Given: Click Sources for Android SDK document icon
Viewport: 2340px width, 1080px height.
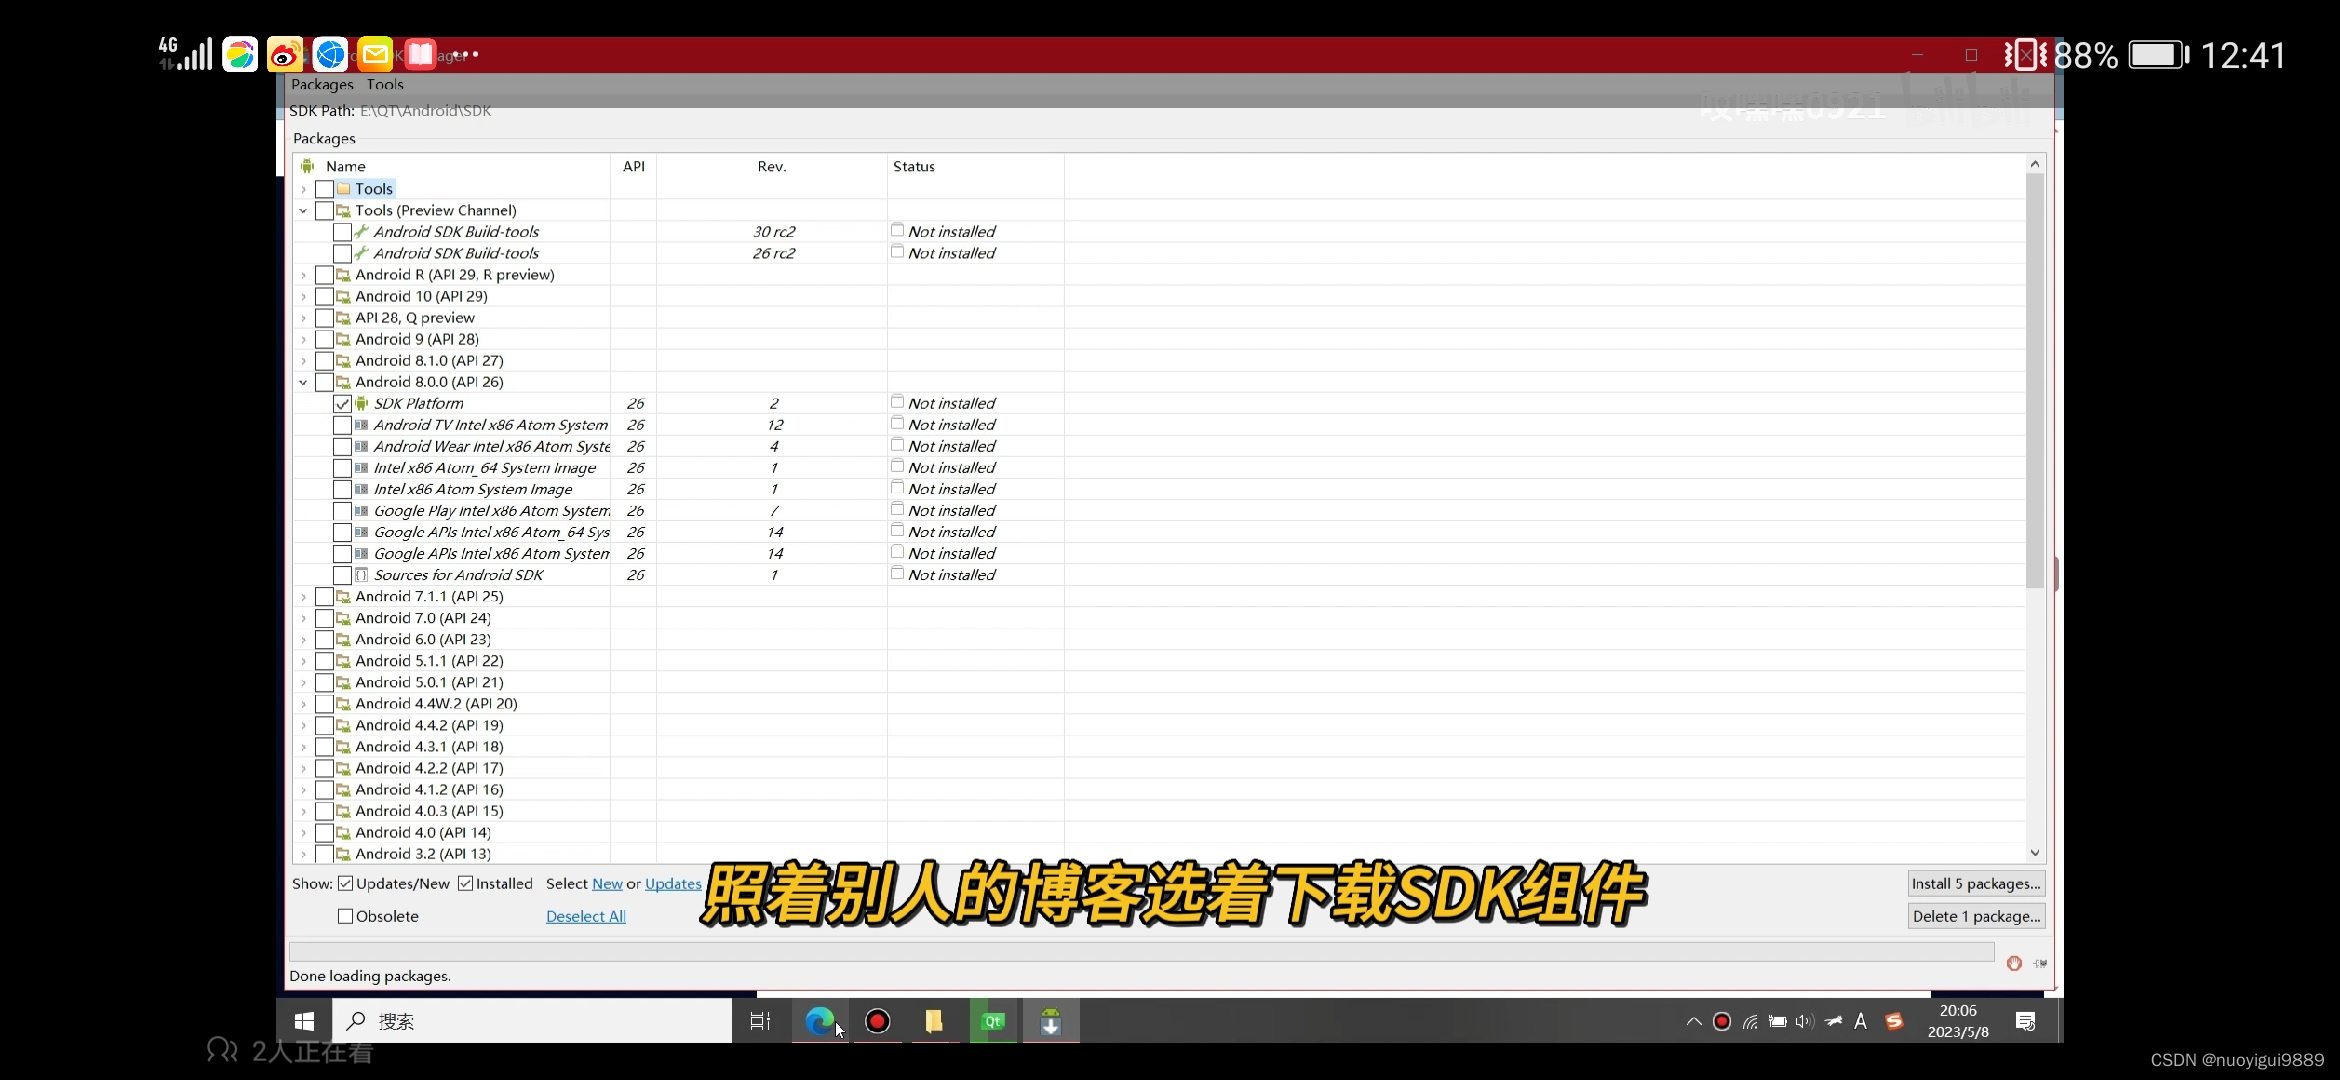Looking at the screenshot, I should click(362, 575).
